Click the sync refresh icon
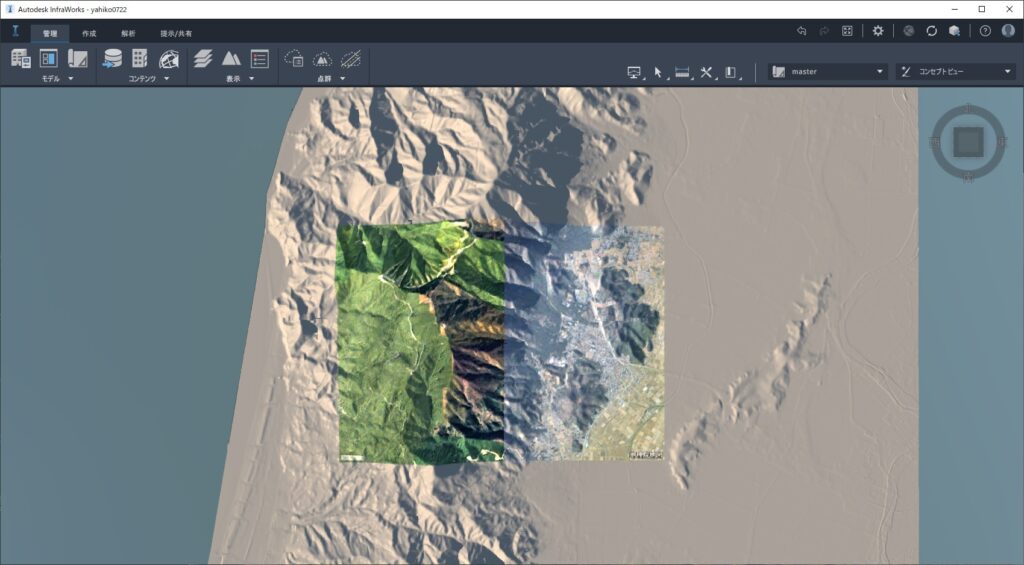This screenshot has width=1024, height=565. point(931,31)
